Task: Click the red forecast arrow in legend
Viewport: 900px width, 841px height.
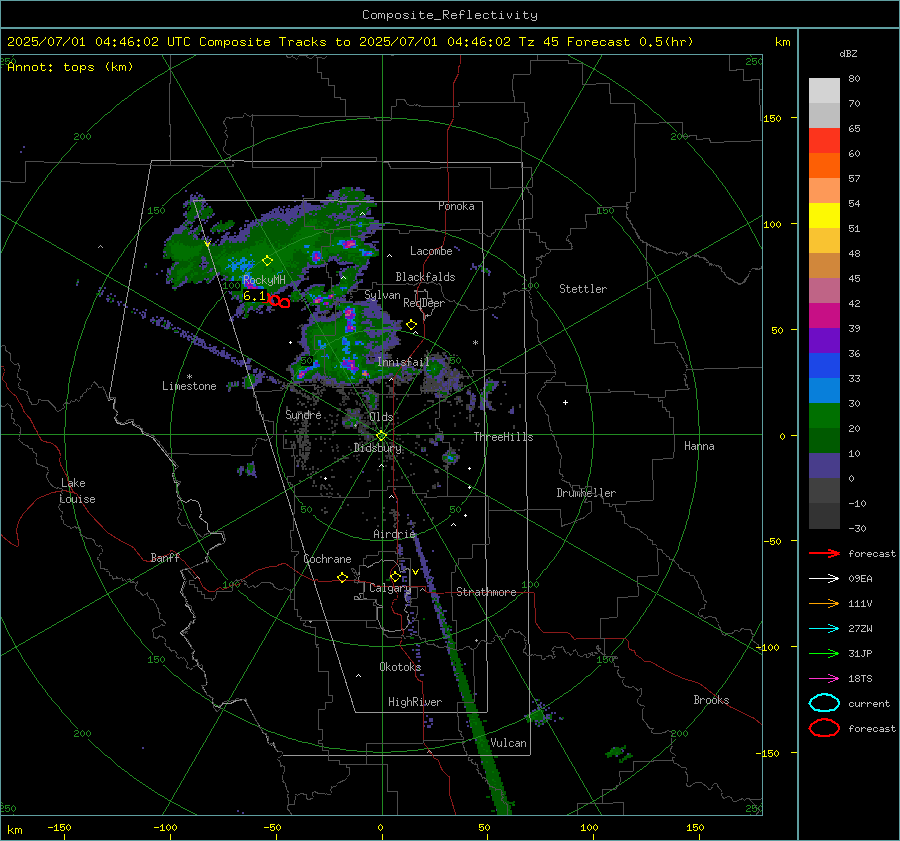Action: (x=824, y=553)
